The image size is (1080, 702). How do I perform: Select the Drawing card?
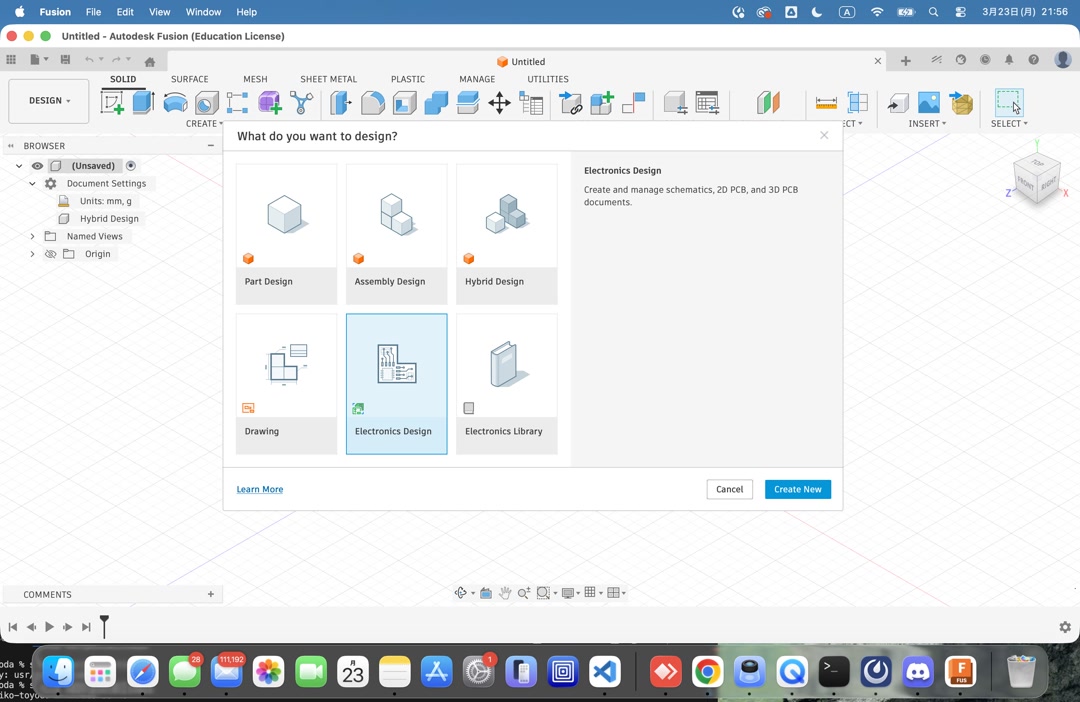287,384
